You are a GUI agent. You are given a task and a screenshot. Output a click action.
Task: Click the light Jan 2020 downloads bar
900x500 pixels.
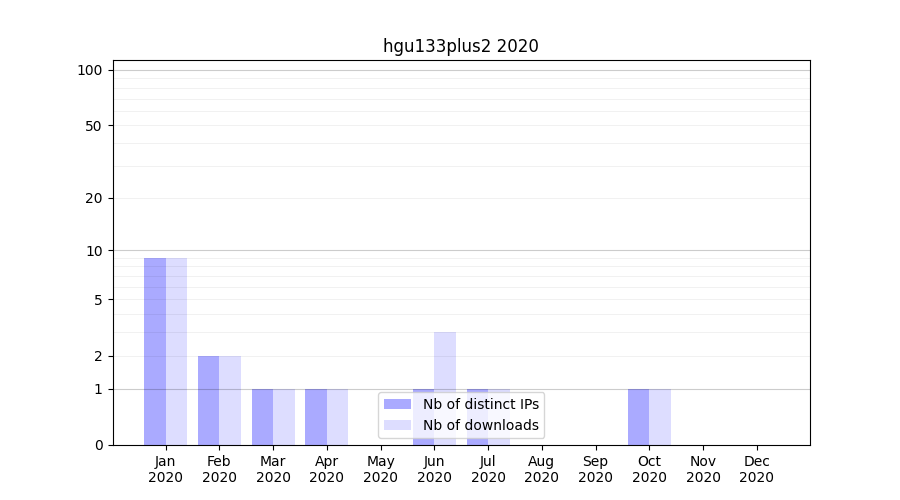[x=176, y=351]
